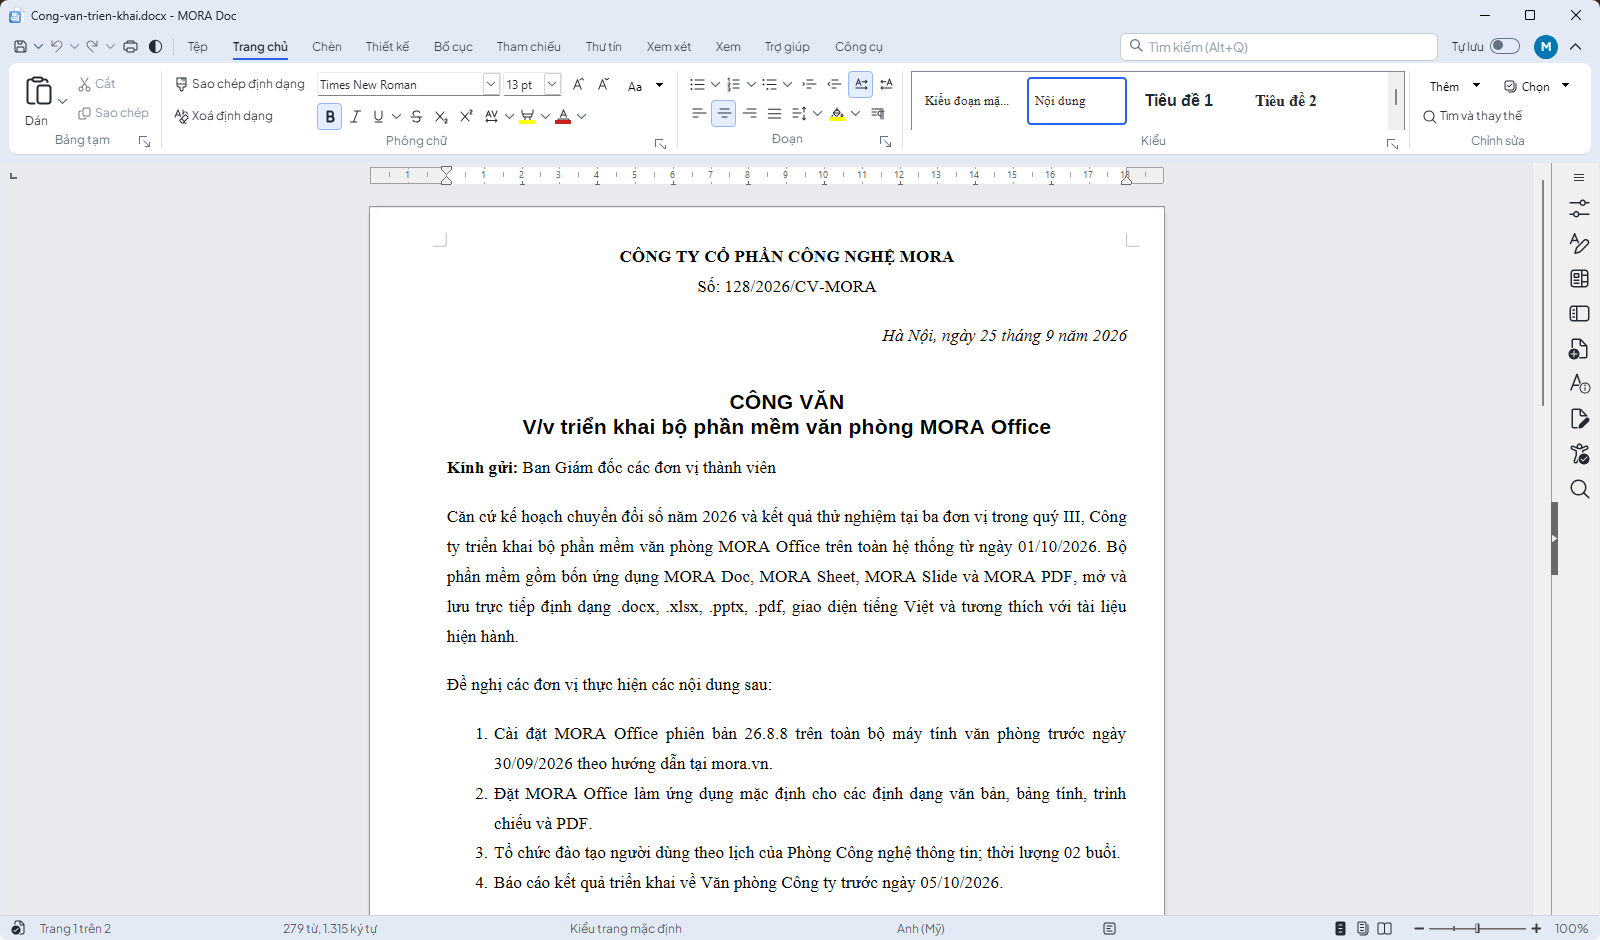Open the font name dropdown arrow
Viewport: 1600px width, 940px height.
[x=491, y=85]
